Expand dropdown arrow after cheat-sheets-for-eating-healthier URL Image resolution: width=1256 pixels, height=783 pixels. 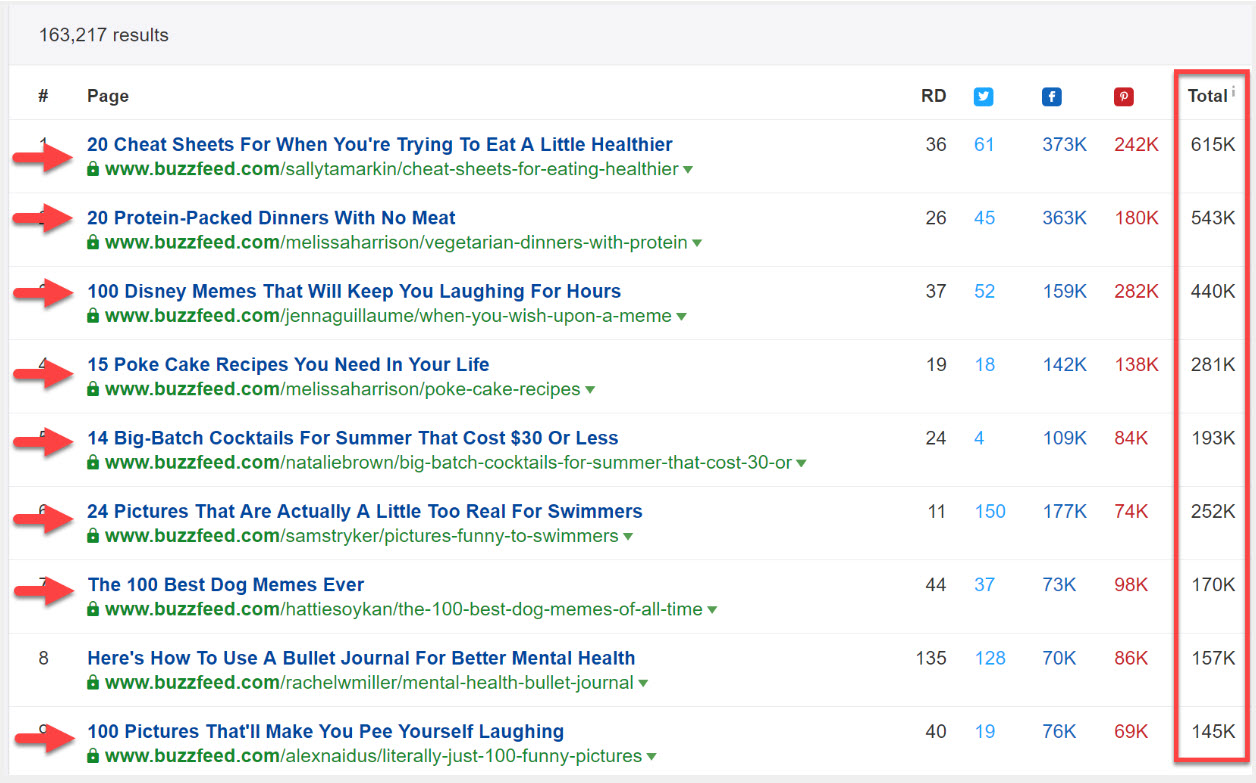coord(688,170)
